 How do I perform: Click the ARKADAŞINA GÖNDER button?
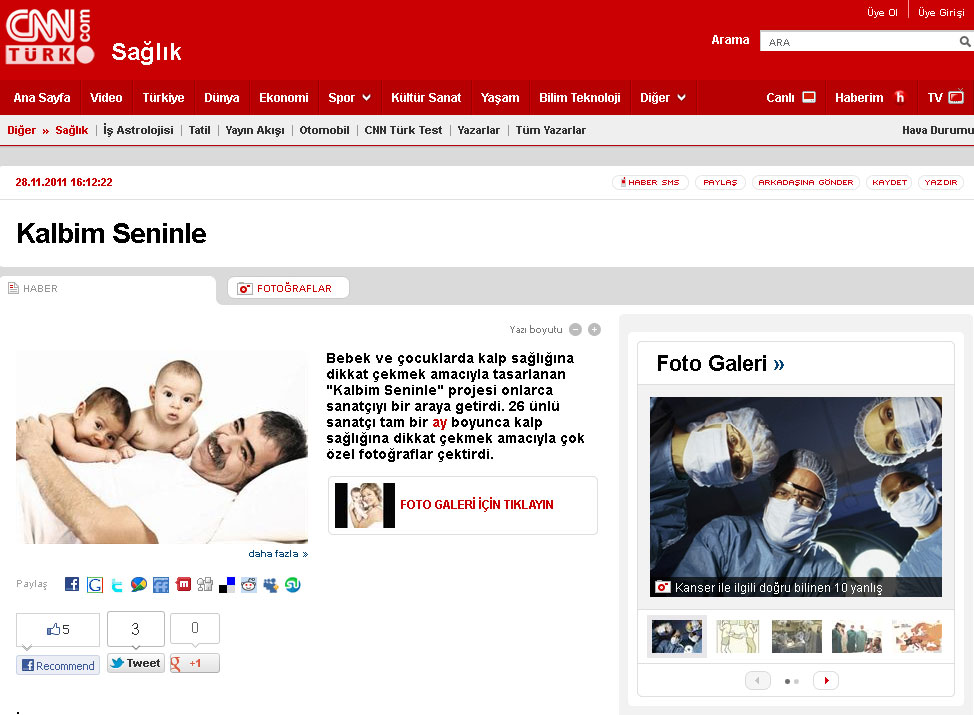point(806,182)
